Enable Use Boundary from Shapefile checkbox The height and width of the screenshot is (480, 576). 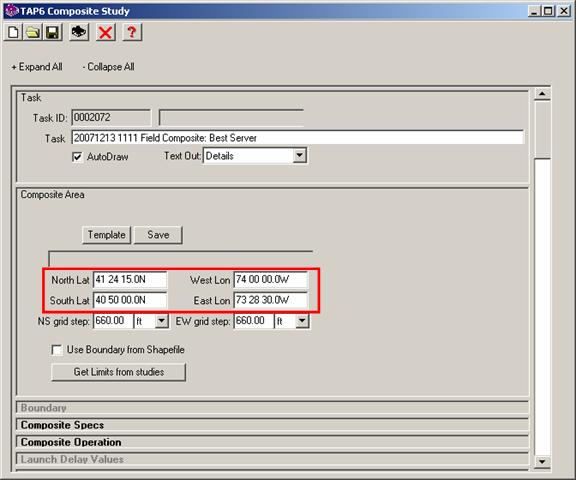57,350
